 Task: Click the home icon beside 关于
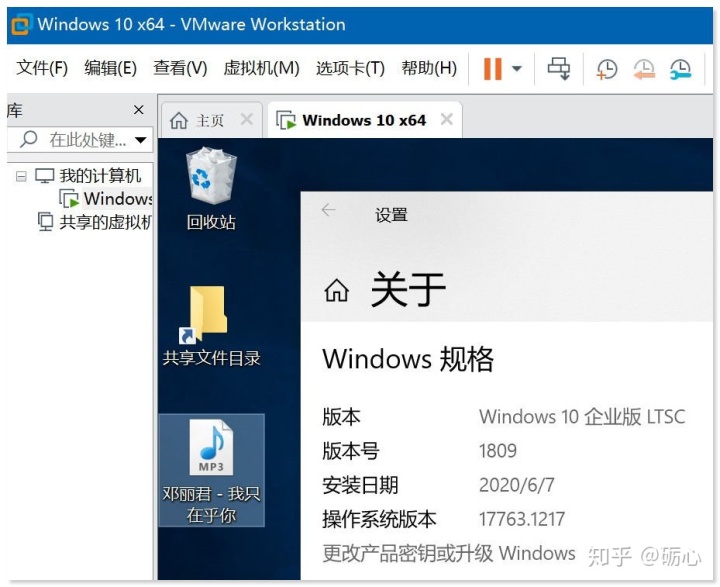coord(337,290)
